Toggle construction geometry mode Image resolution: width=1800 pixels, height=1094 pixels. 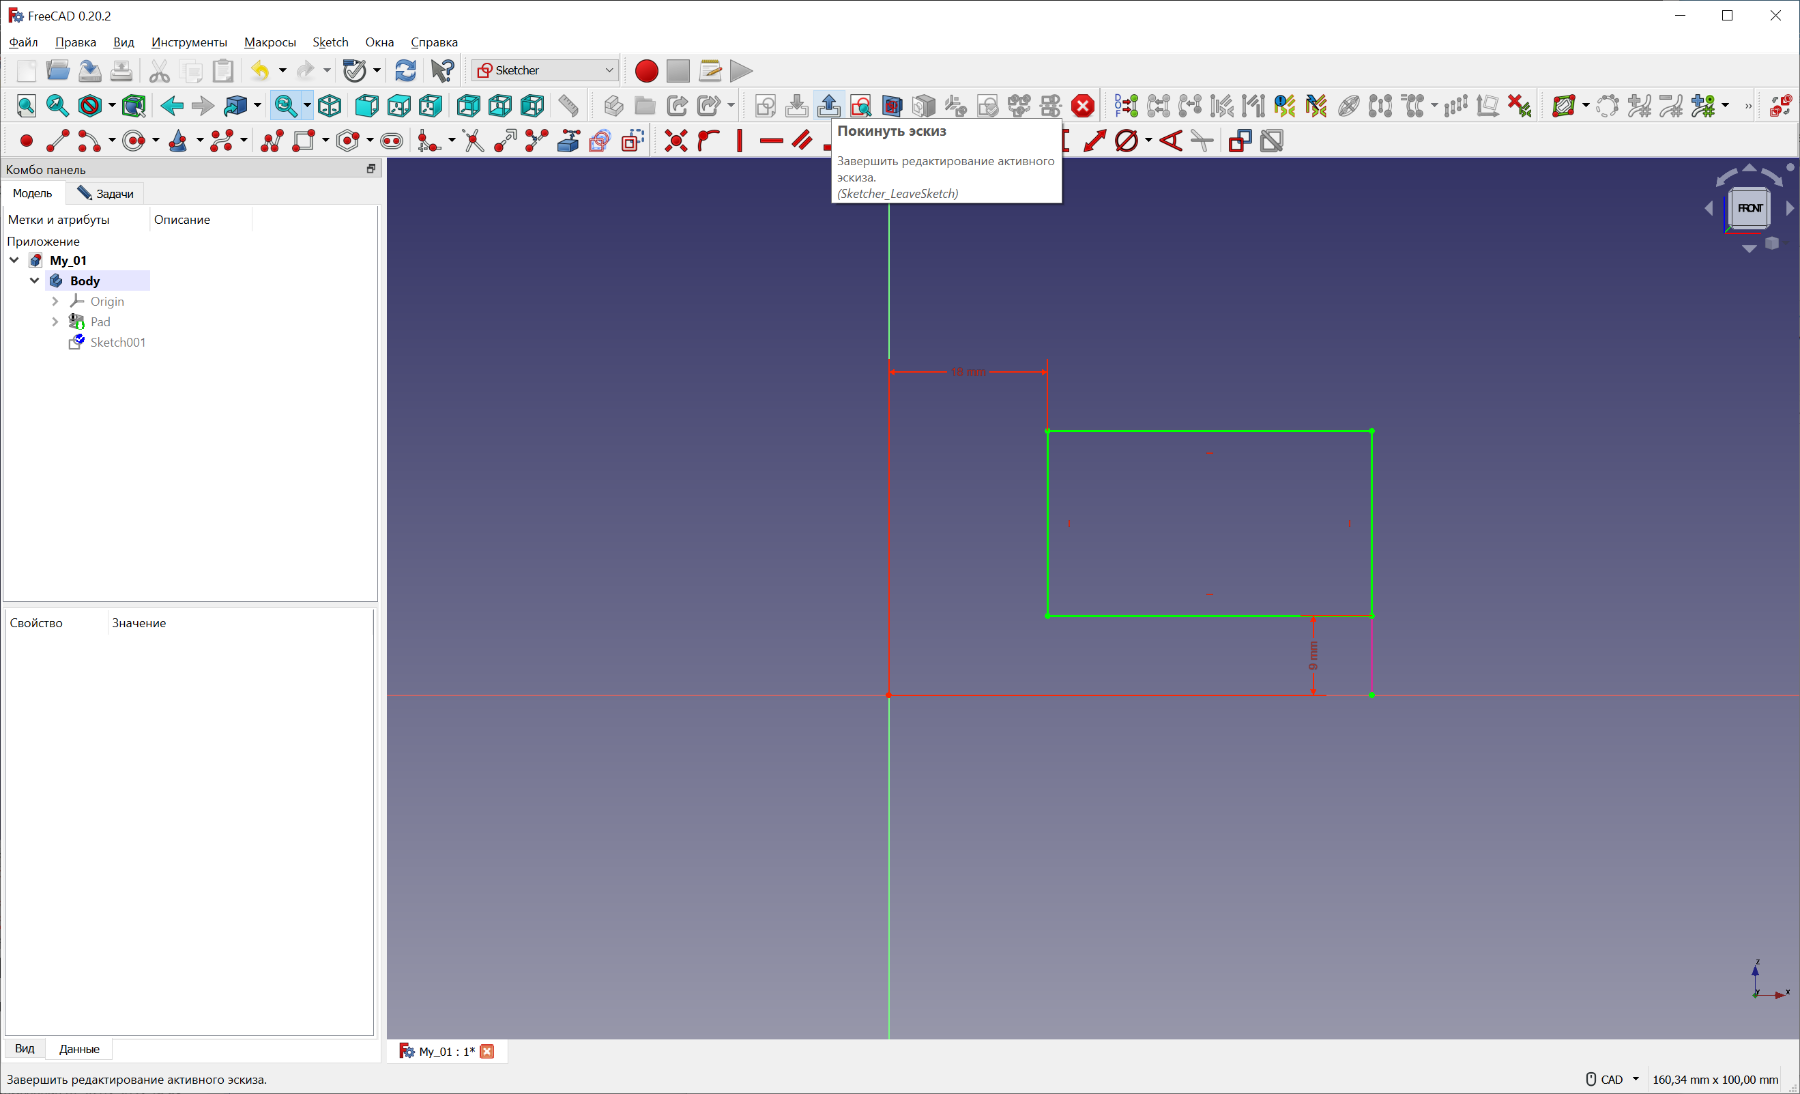click(631, 141)
